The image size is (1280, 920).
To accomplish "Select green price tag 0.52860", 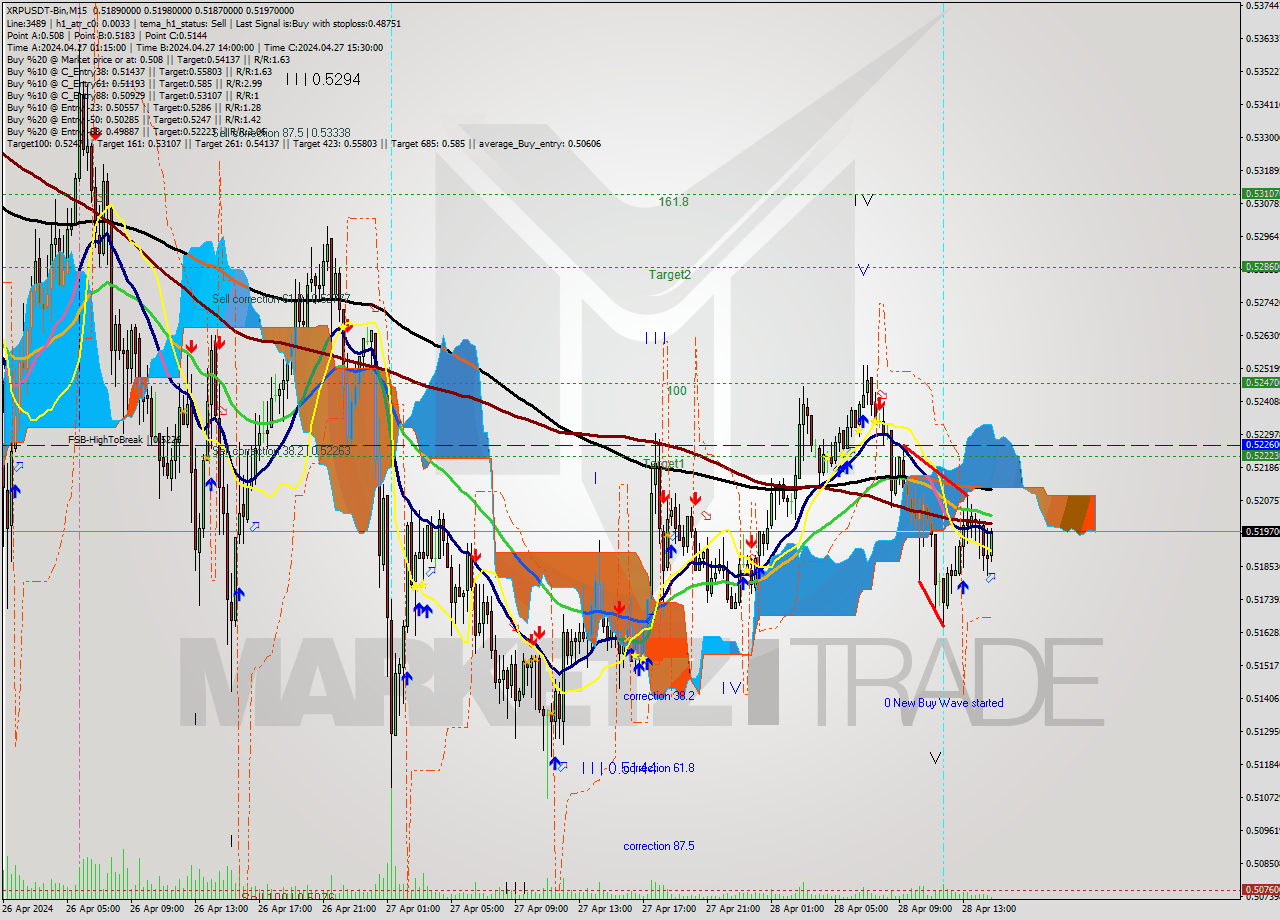I will coord(1260,267).
